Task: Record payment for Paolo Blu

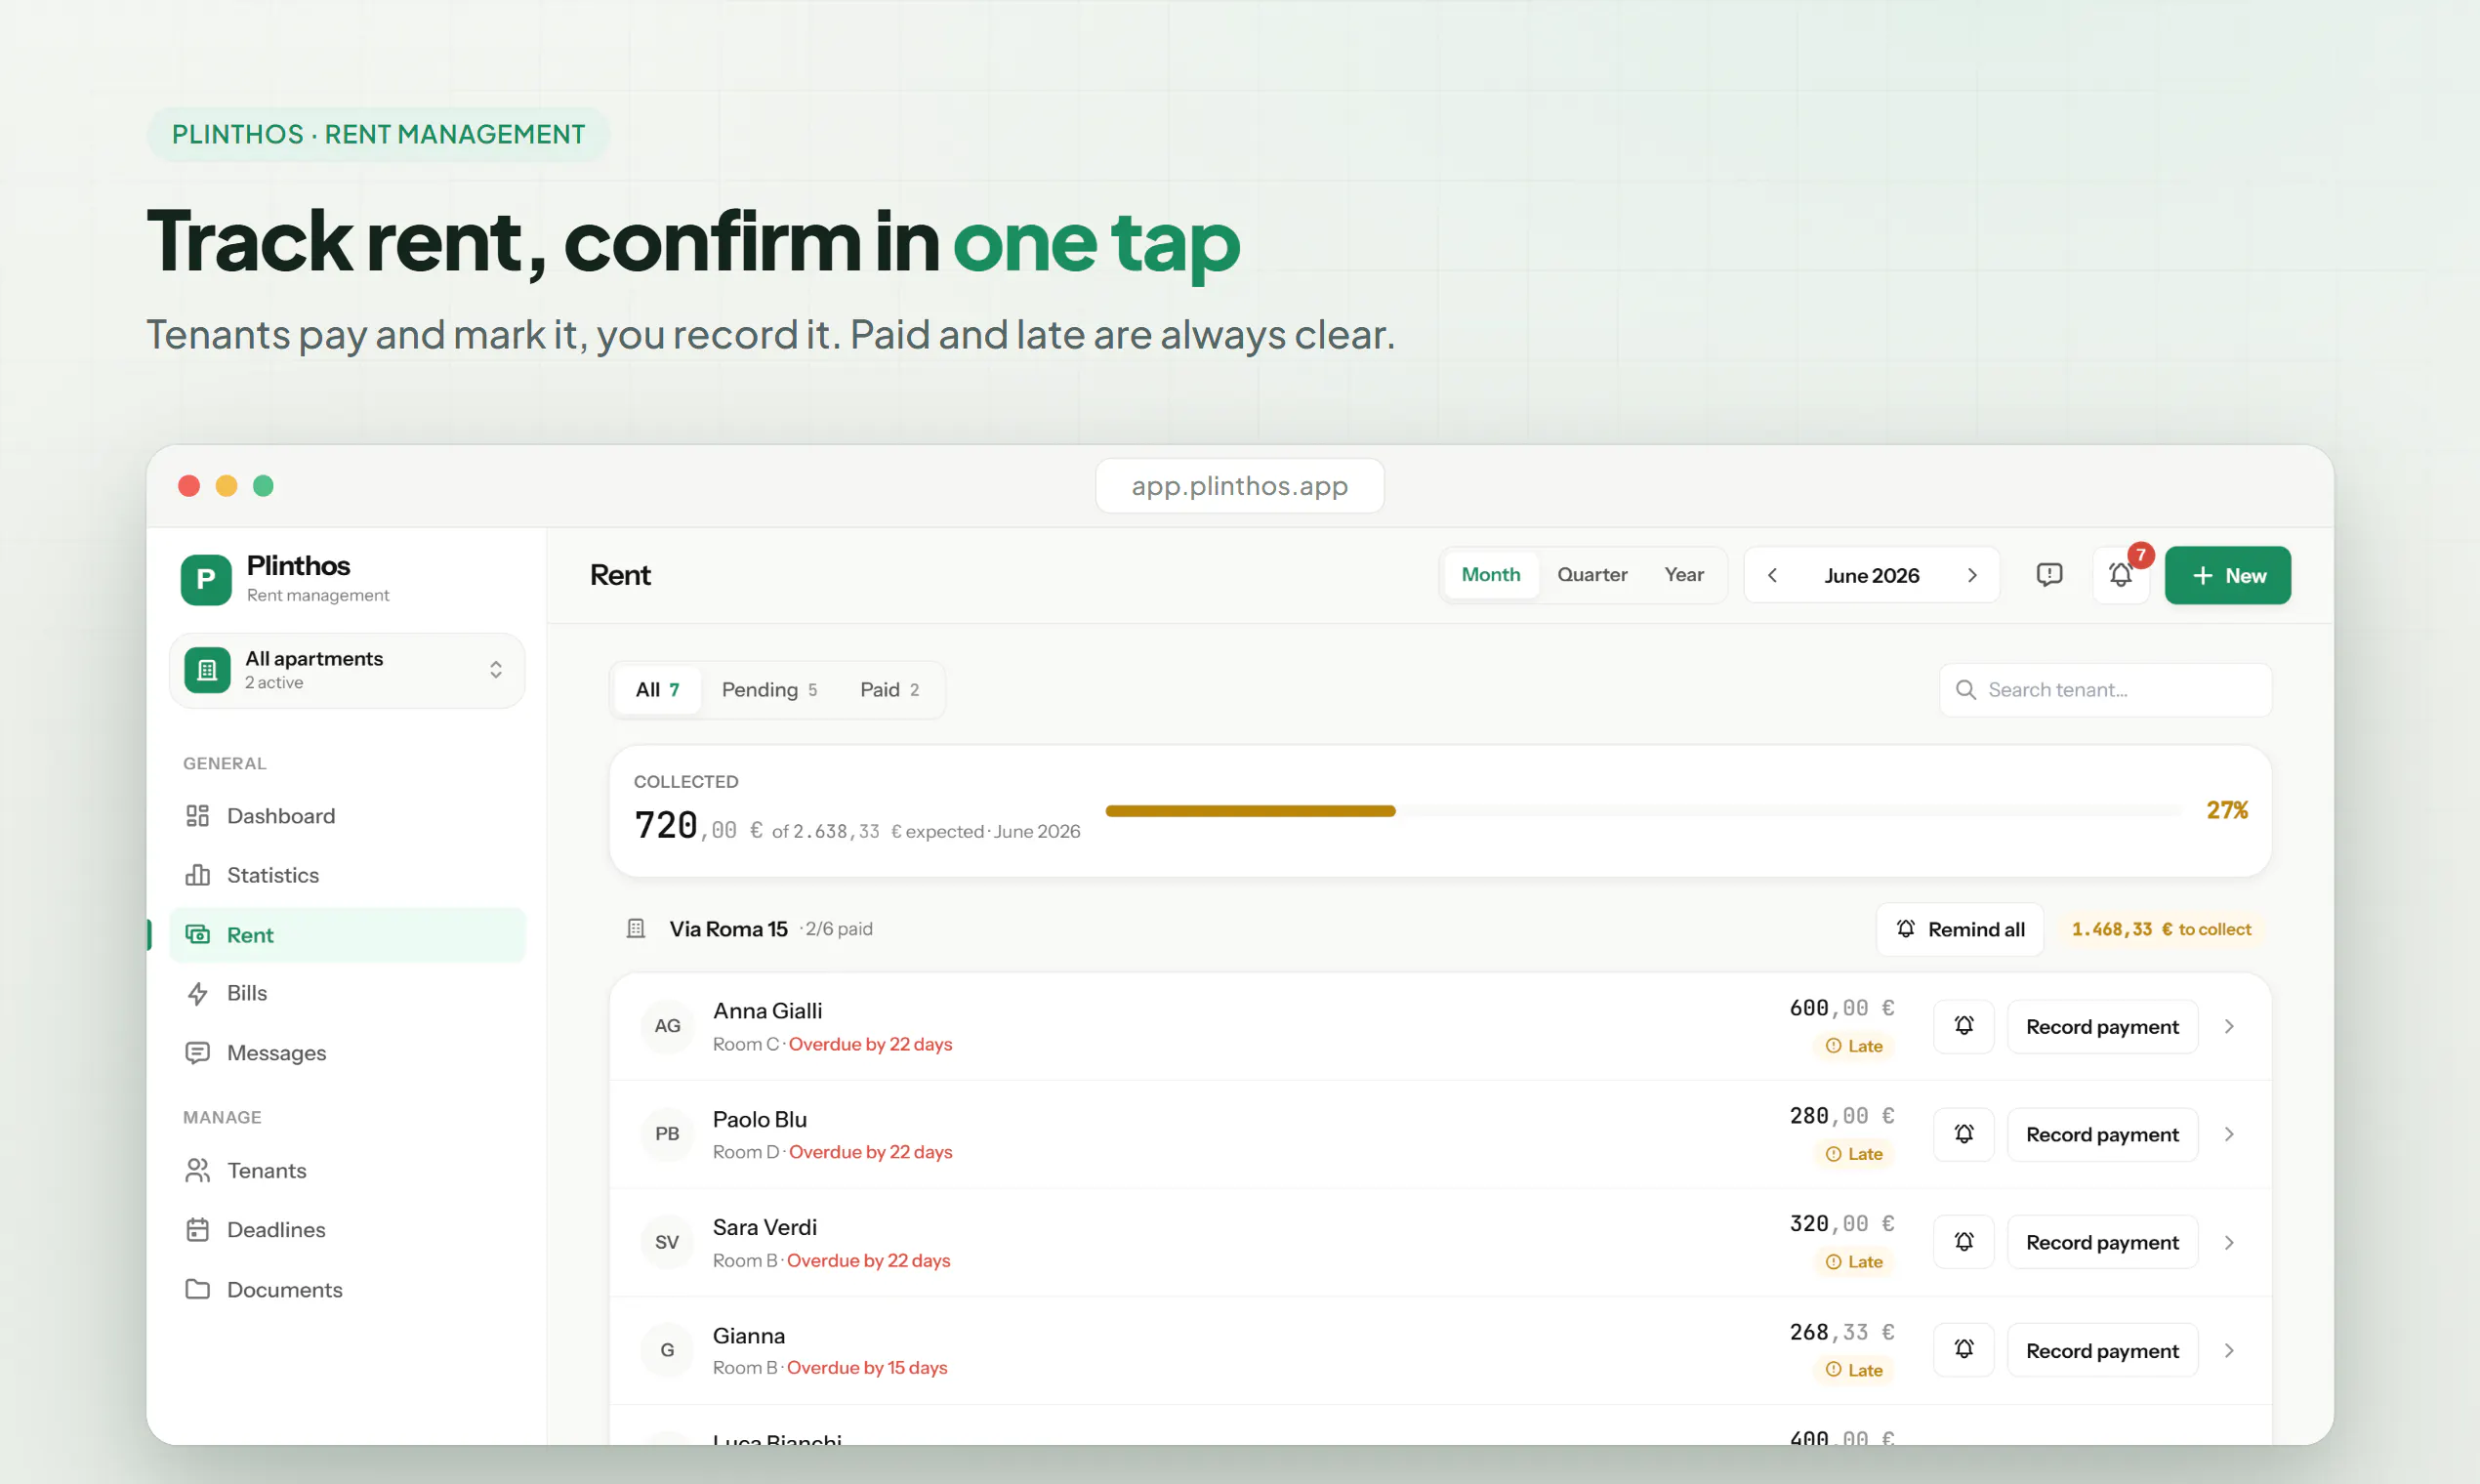Action: point(2102,1135)
